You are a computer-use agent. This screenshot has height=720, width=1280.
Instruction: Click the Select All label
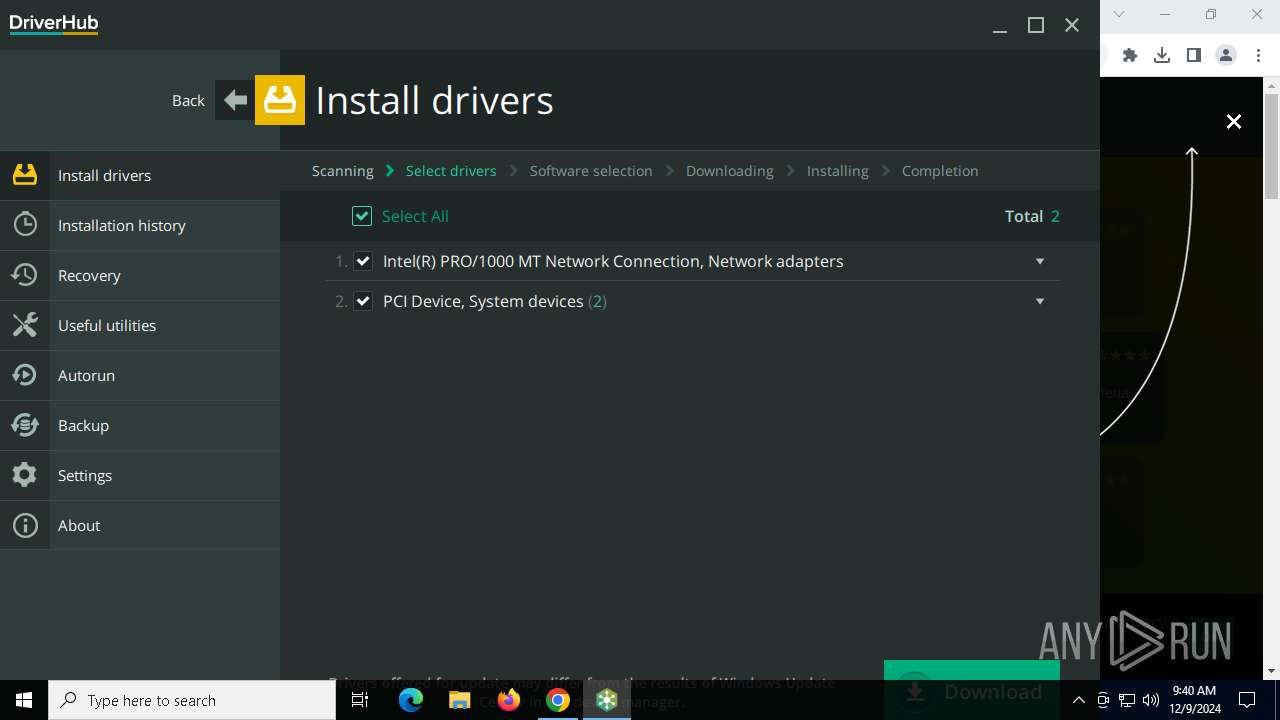click(415, 216)
